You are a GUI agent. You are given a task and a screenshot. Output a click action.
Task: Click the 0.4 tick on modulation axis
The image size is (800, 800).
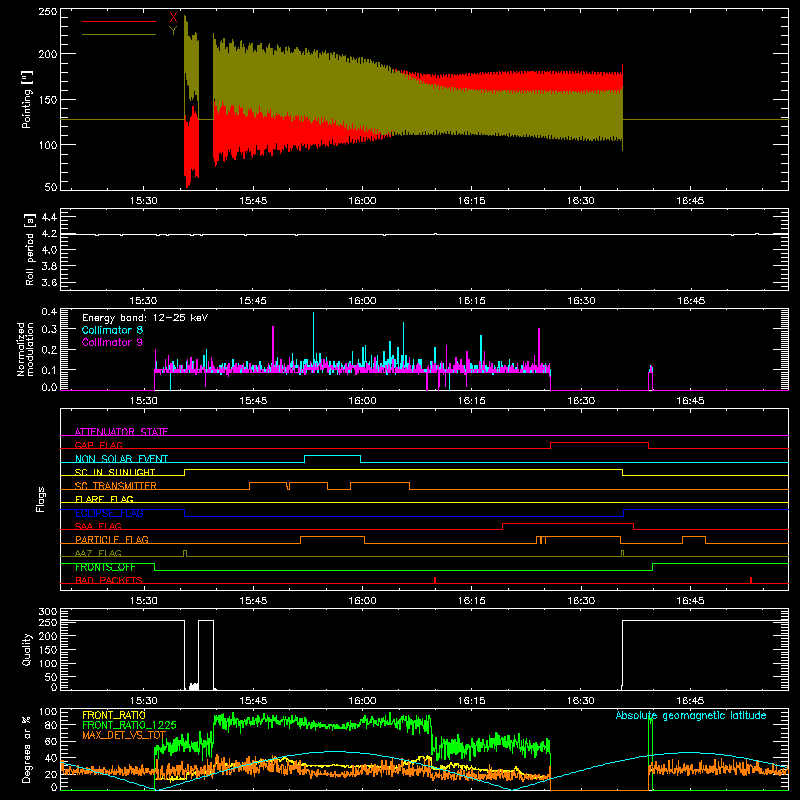49,311
